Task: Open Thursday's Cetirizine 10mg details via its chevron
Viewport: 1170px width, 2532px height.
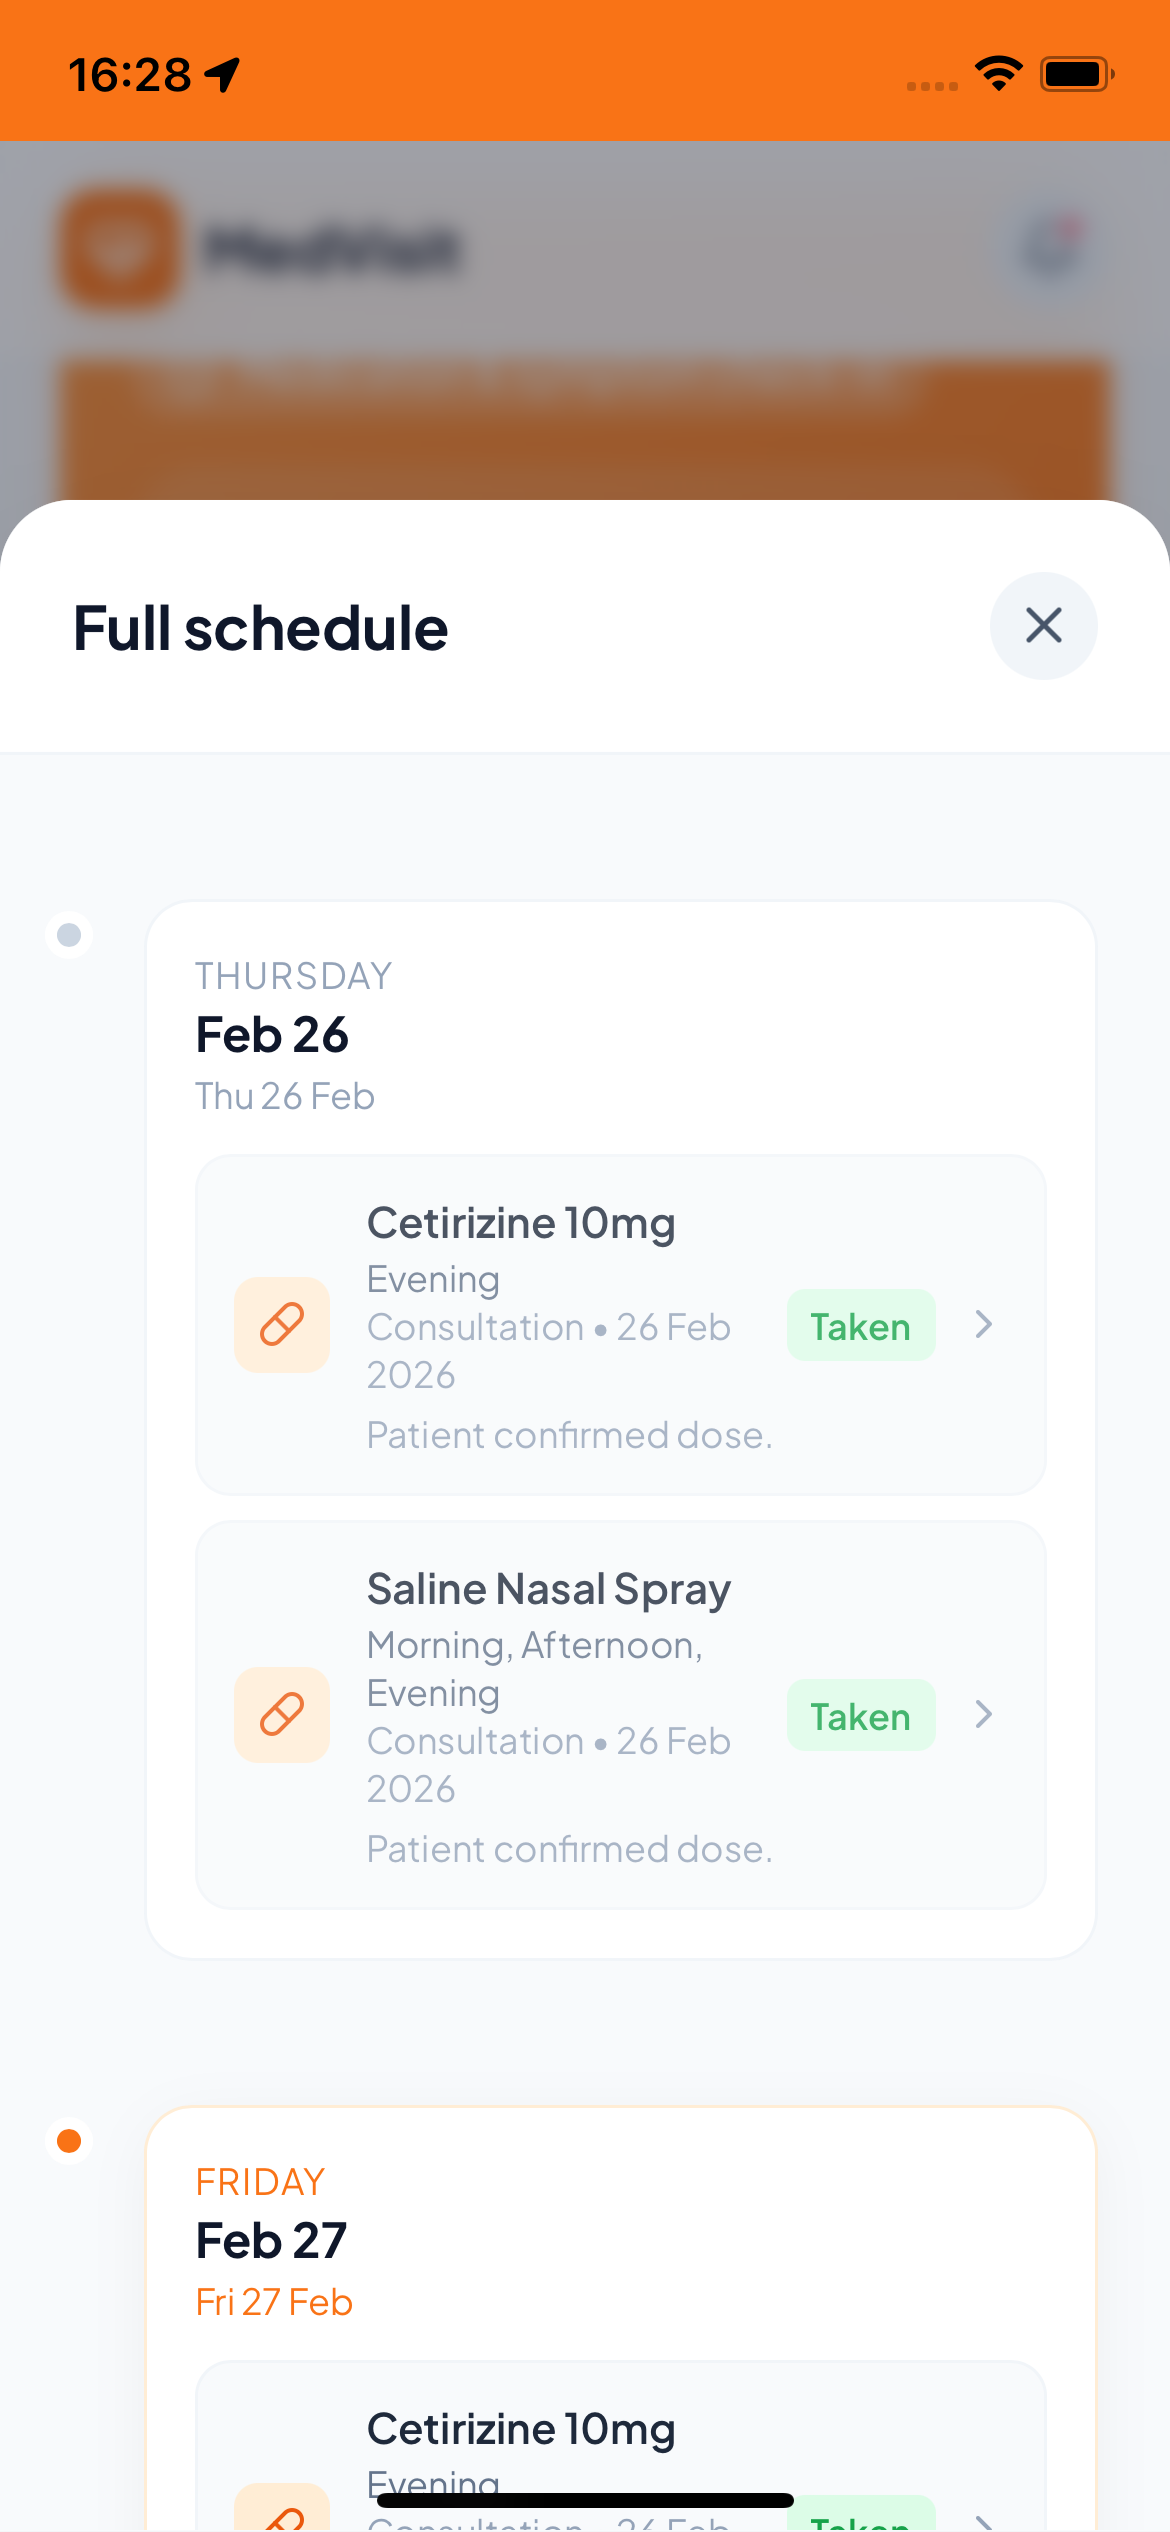Action: (984, 1325)
